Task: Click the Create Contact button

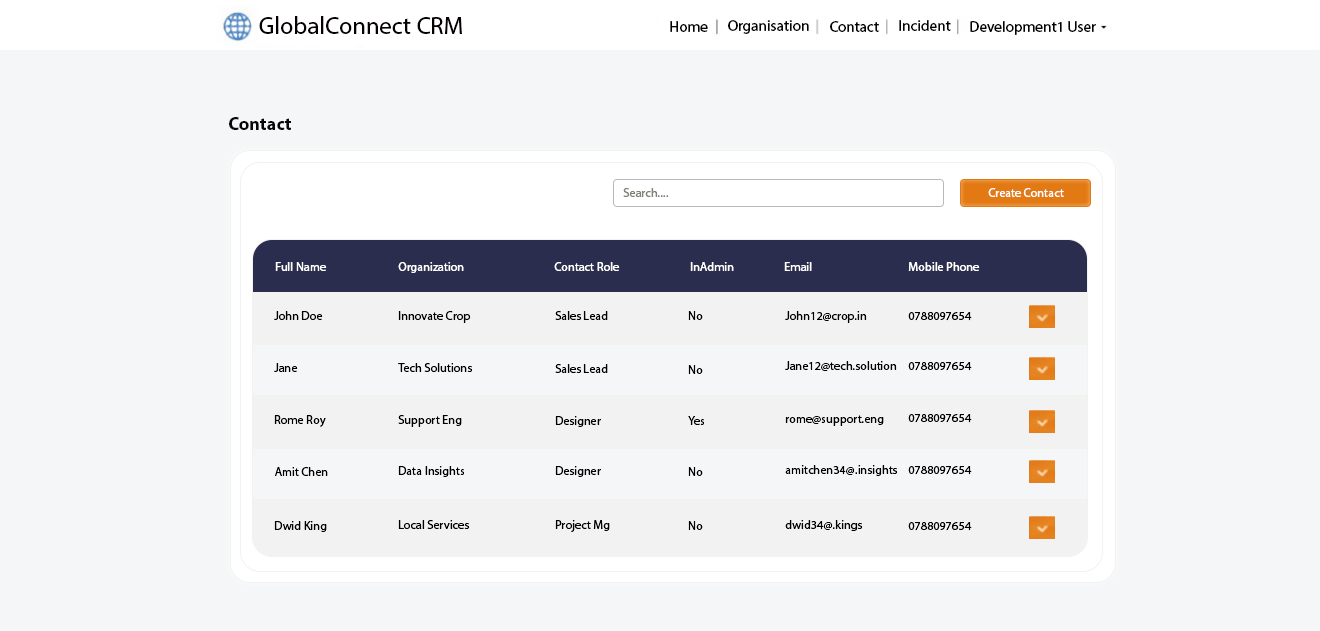Action: (x=1025, y=193)
